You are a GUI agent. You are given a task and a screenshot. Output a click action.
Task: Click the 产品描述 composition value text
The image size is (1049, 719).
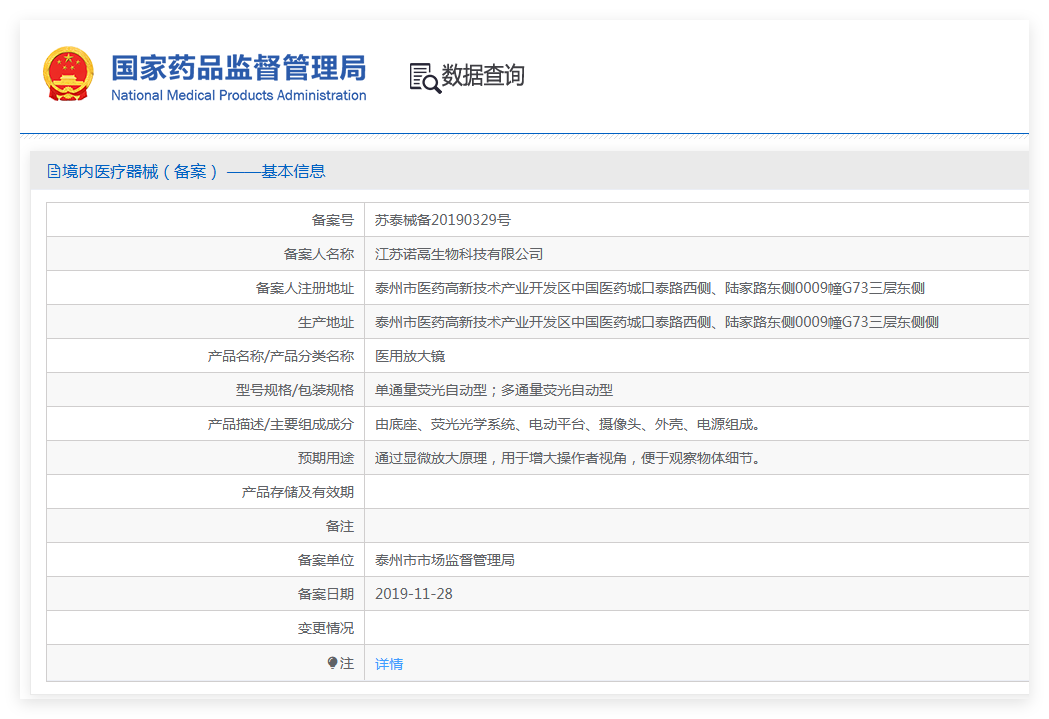(x=567, y=424)
